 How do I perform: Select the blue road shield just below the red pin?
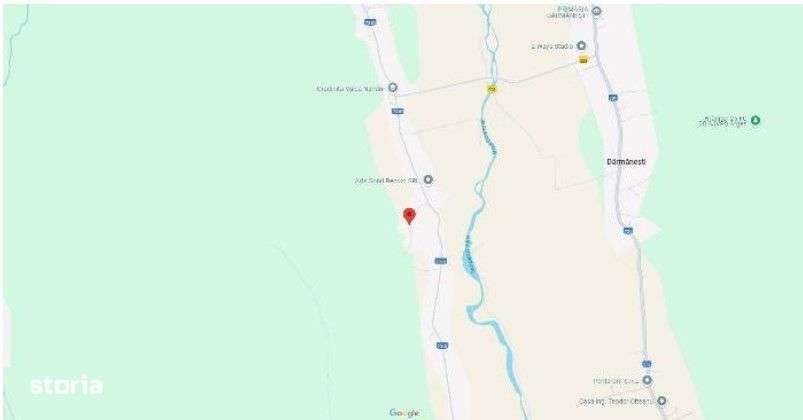440,261
